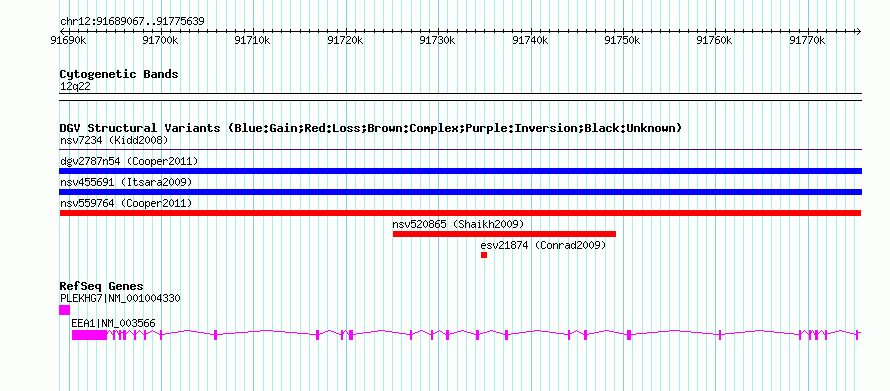Click the red nsv520865 loss bar

[x=504, y=234]
